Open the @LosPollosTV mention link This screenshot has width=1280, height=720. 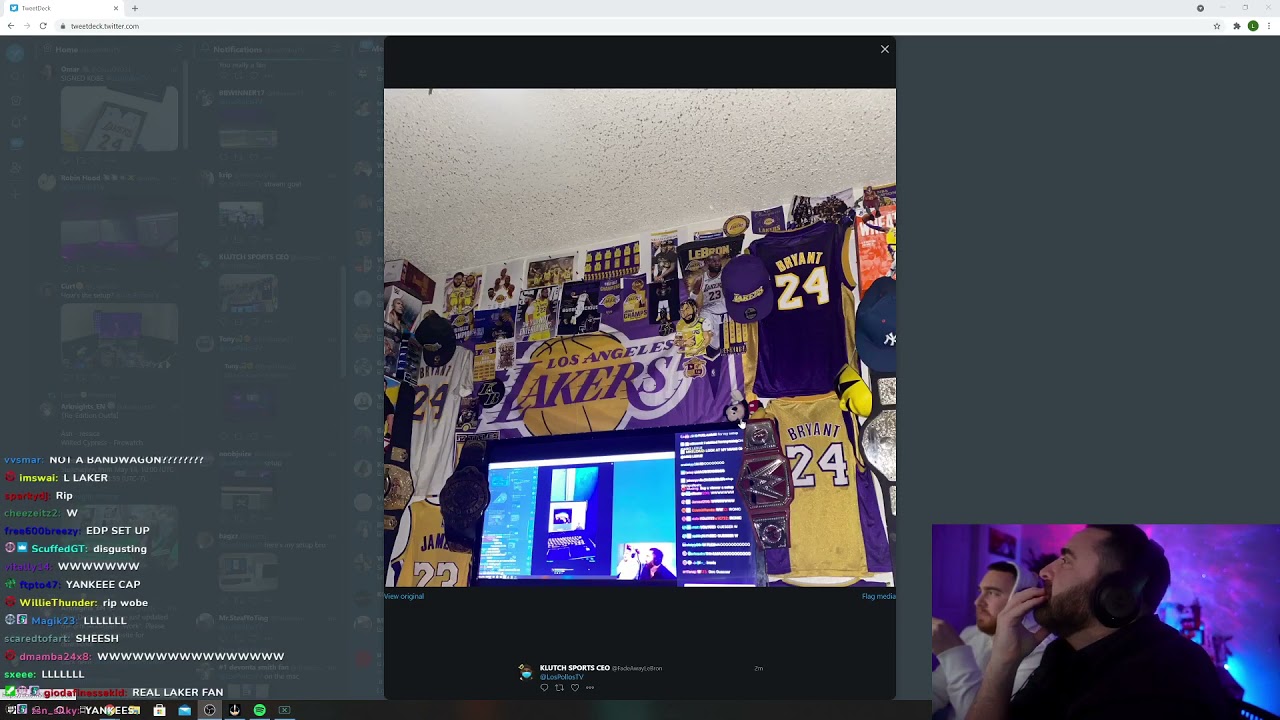562,677
